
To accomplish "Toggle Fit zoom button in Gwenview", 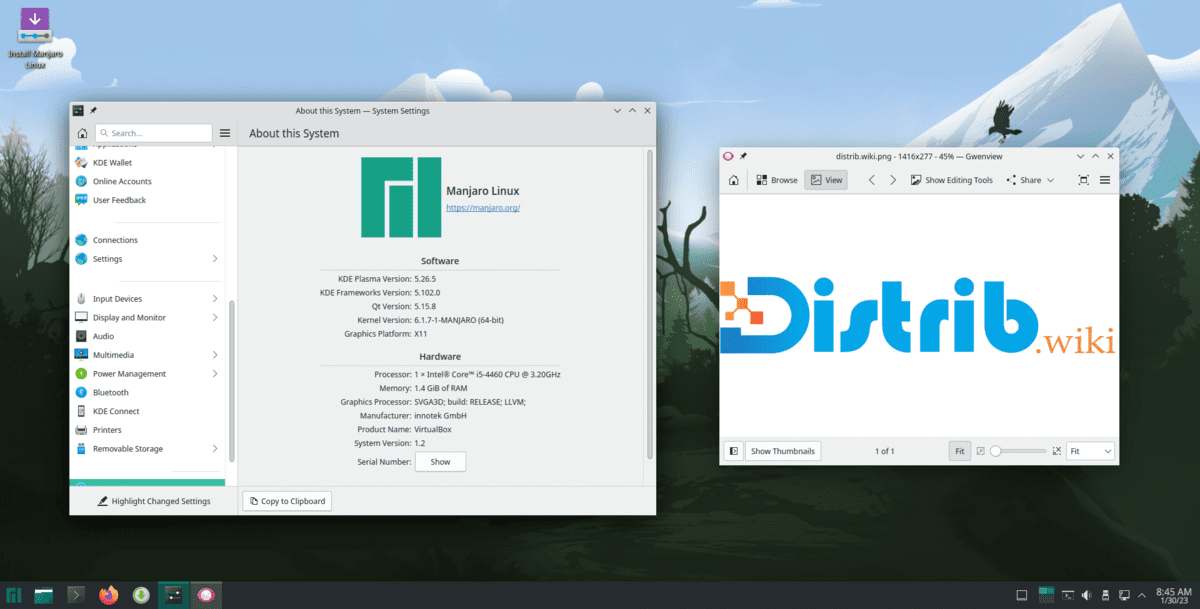I will tap(959, 451).
